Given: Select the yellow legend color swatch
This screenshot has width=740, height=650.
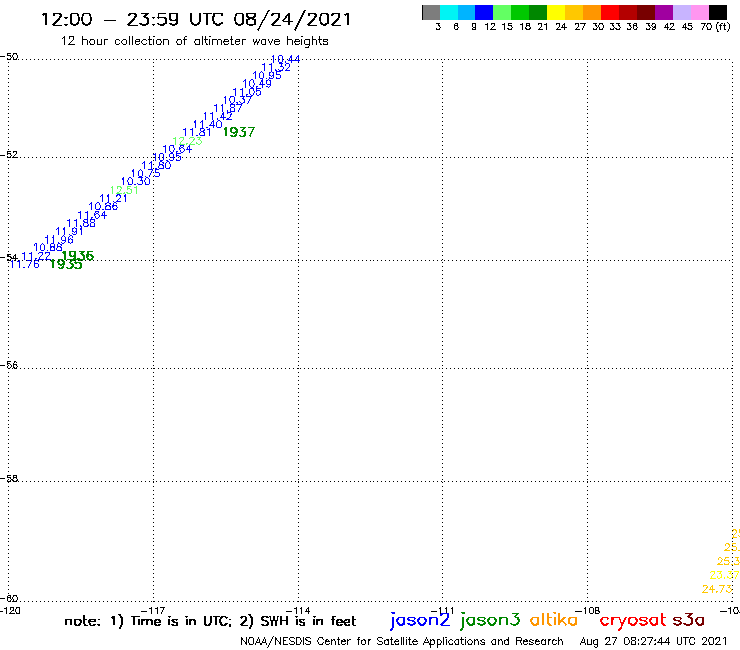Looking at the screenshot, I should point(556,12).
